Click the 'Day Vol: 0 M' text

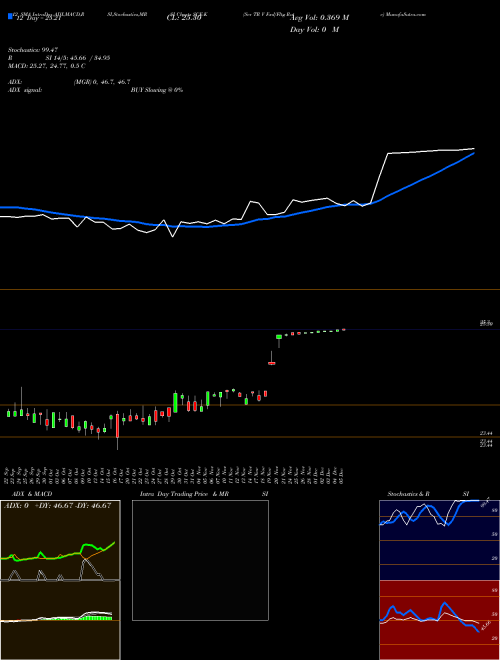pos(314,30)
